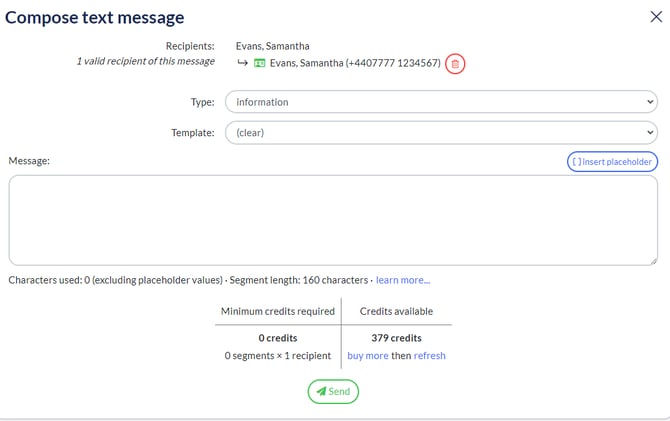This screenshot has width=670, height=421.
Task: Refresh the credits available
Action: pos(429,356)
